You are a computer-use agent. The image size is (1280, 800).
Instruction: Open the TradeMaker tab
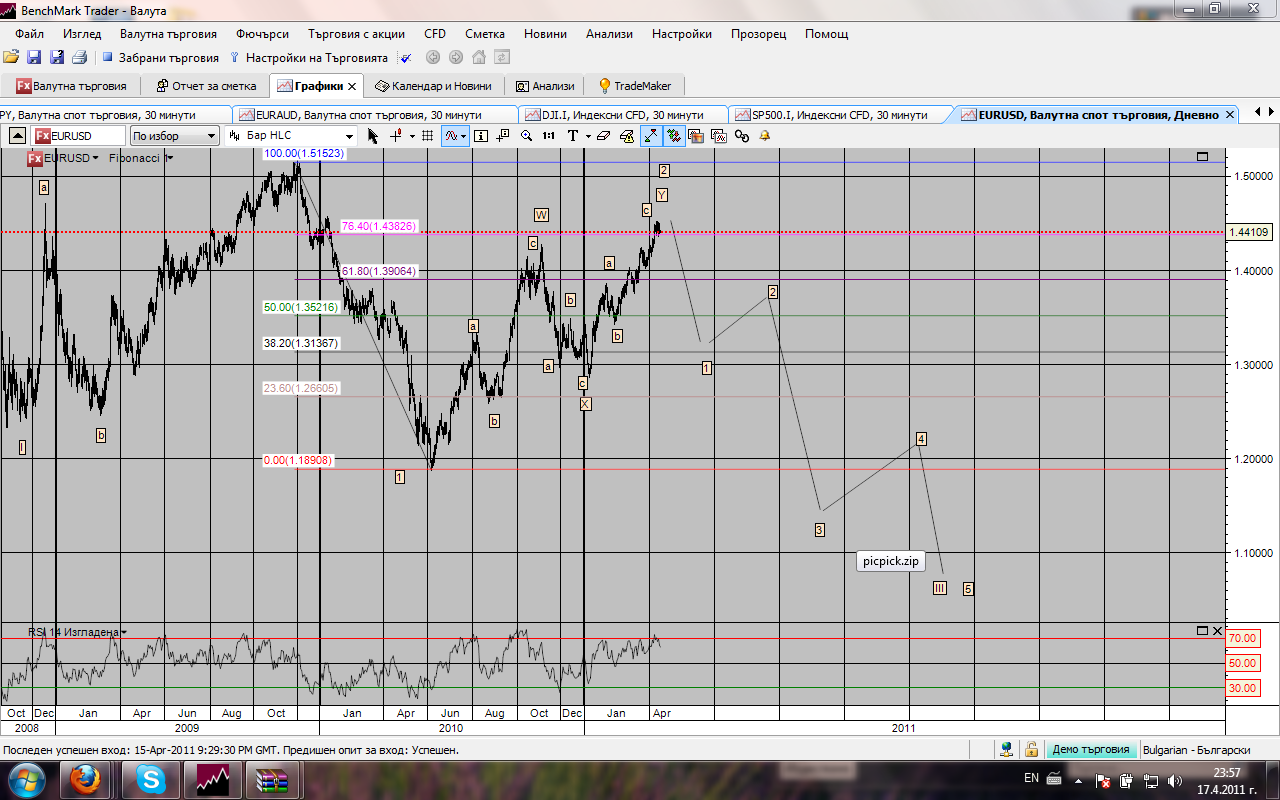[635, 86]
